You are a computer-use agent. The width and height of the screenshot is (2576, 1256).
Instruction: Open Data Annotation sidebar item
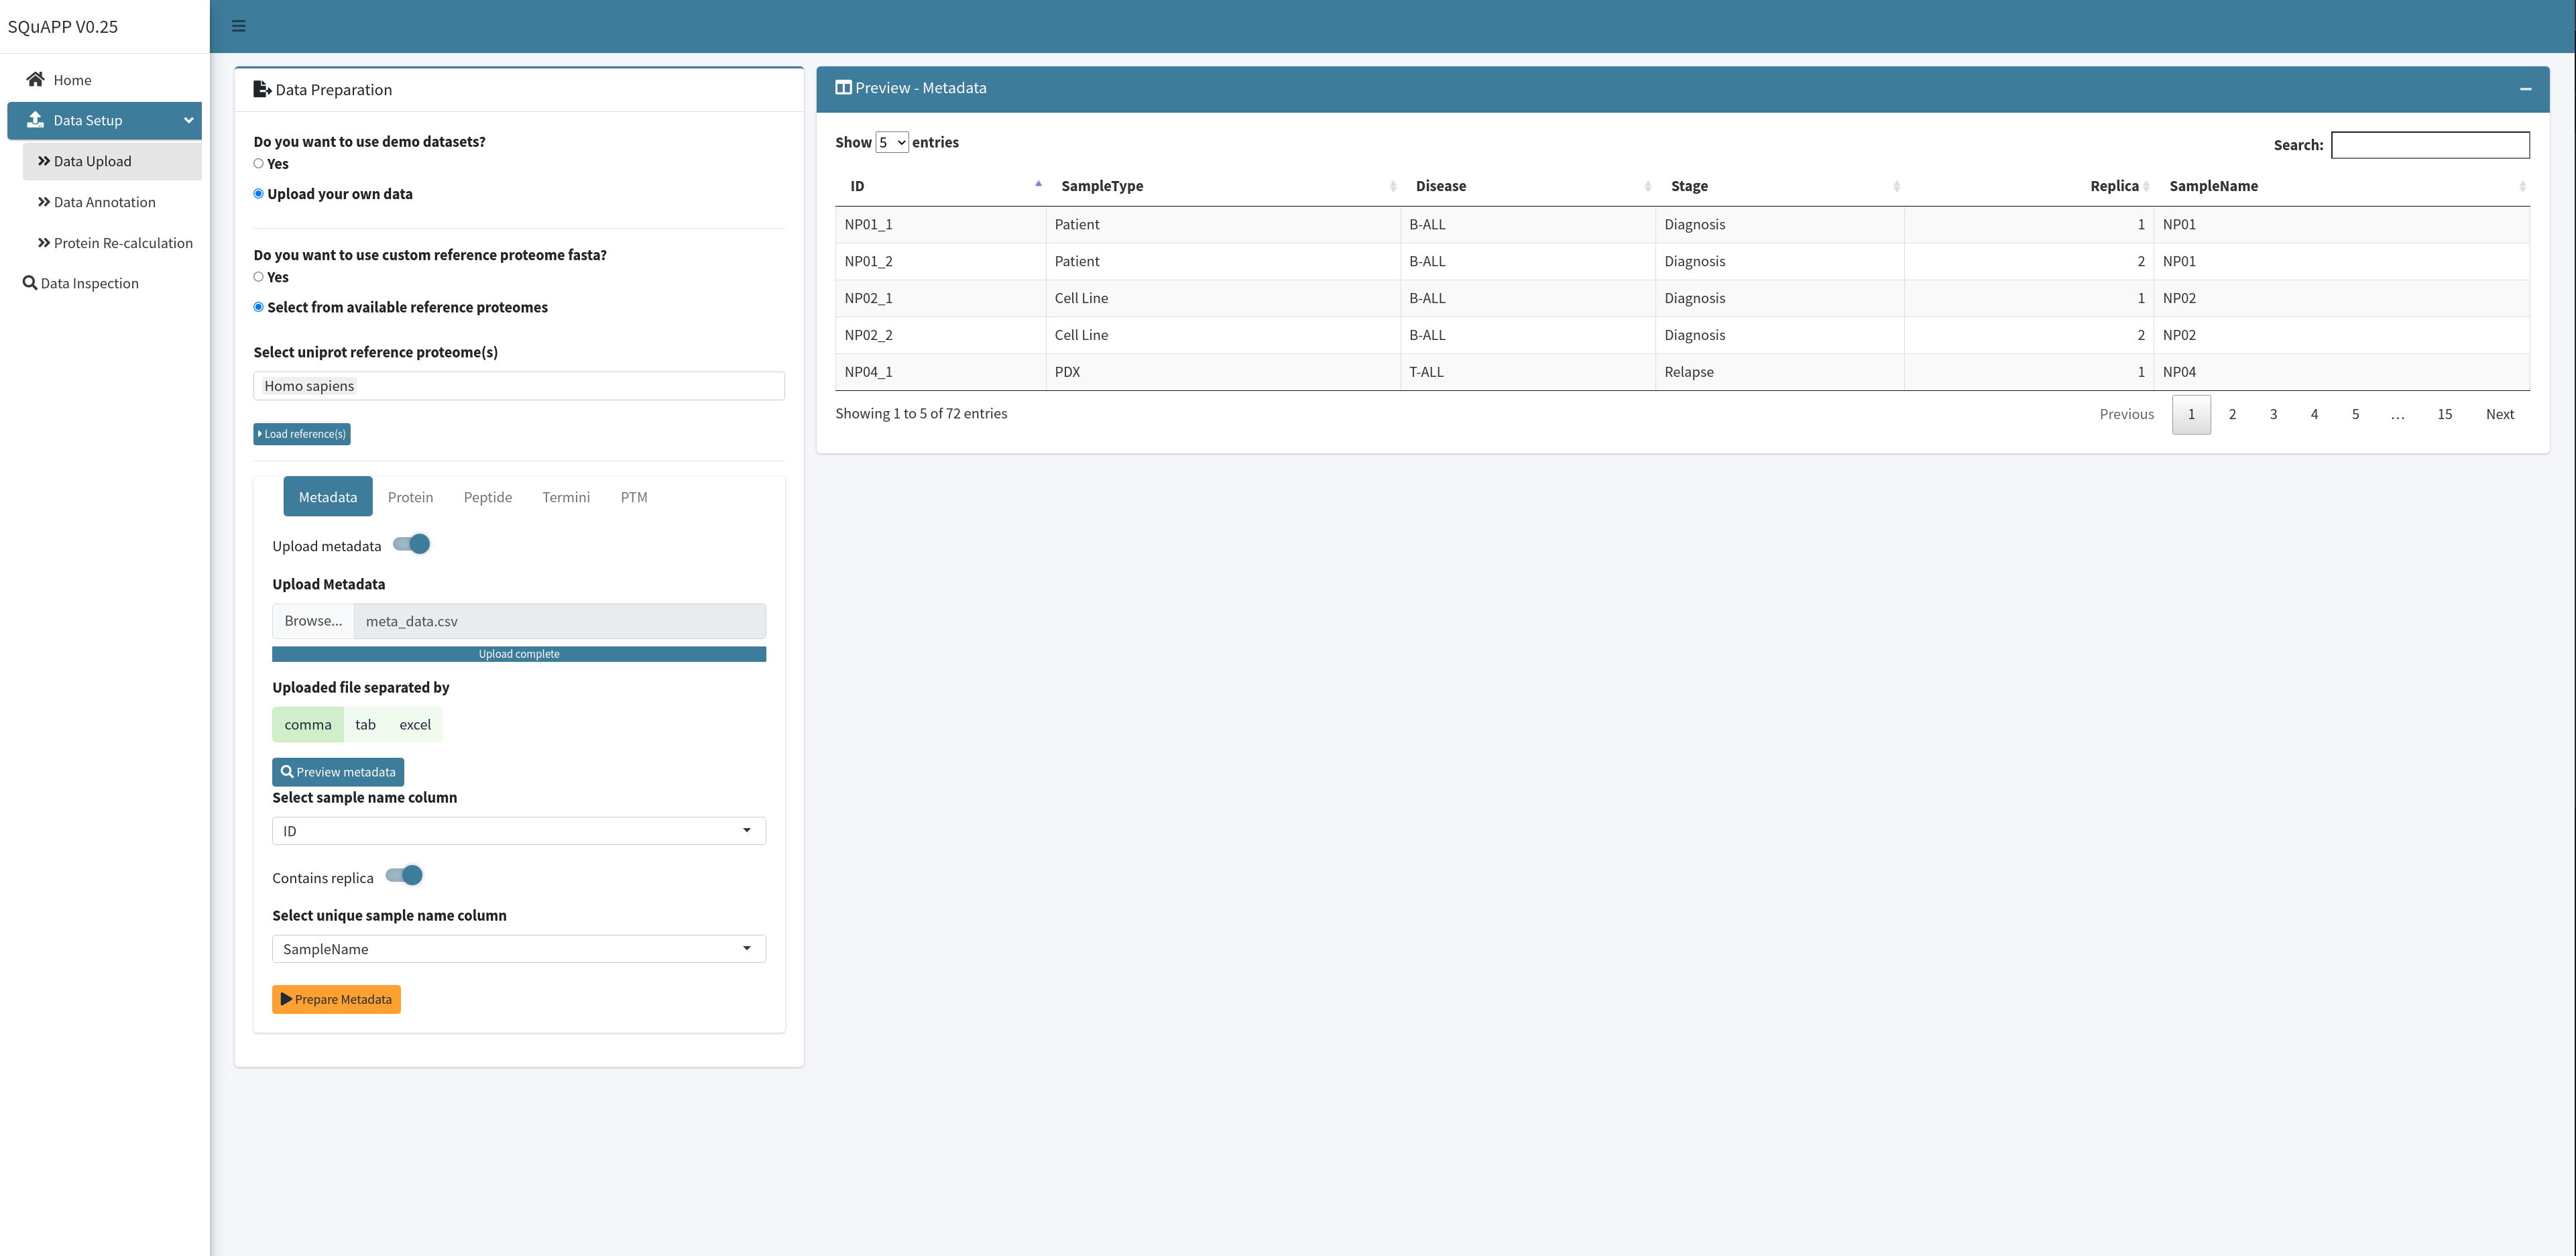tap(104, 202)
